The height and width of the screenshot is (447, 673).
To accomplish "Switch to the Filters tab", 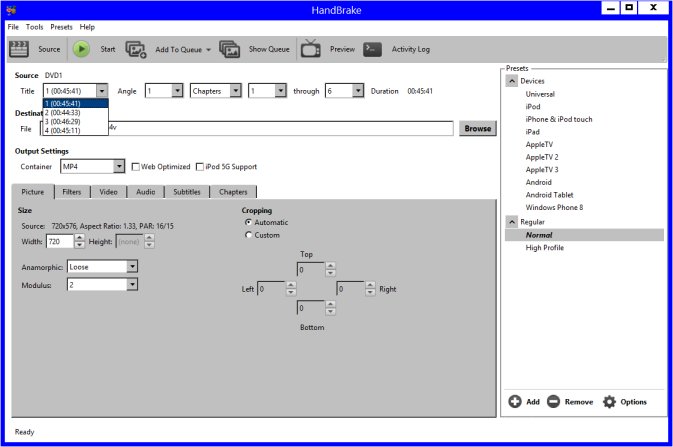I will (72, 192).
